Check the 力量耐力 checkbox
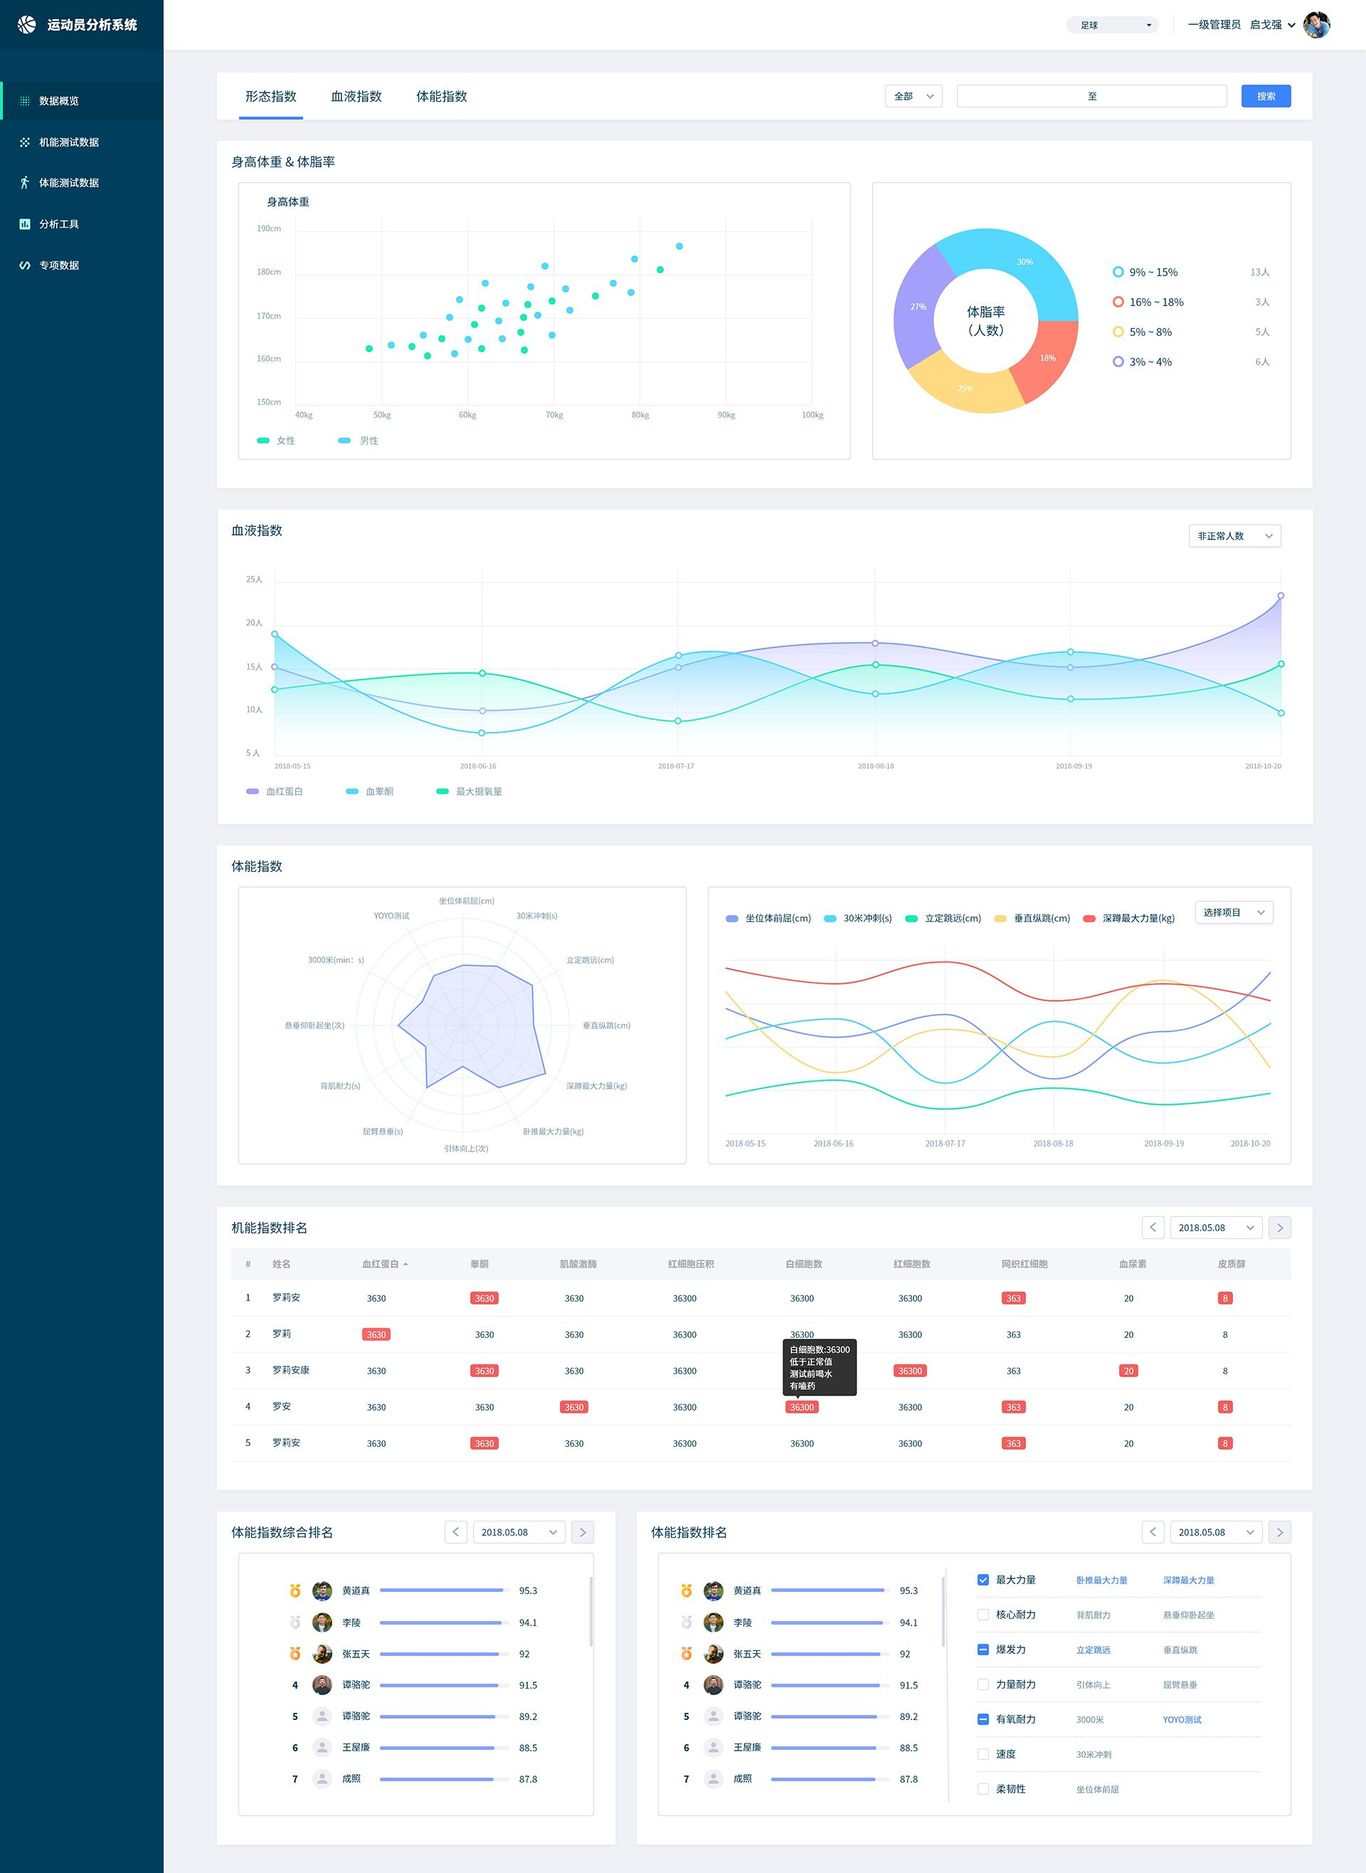 [x=983, y=1685]
